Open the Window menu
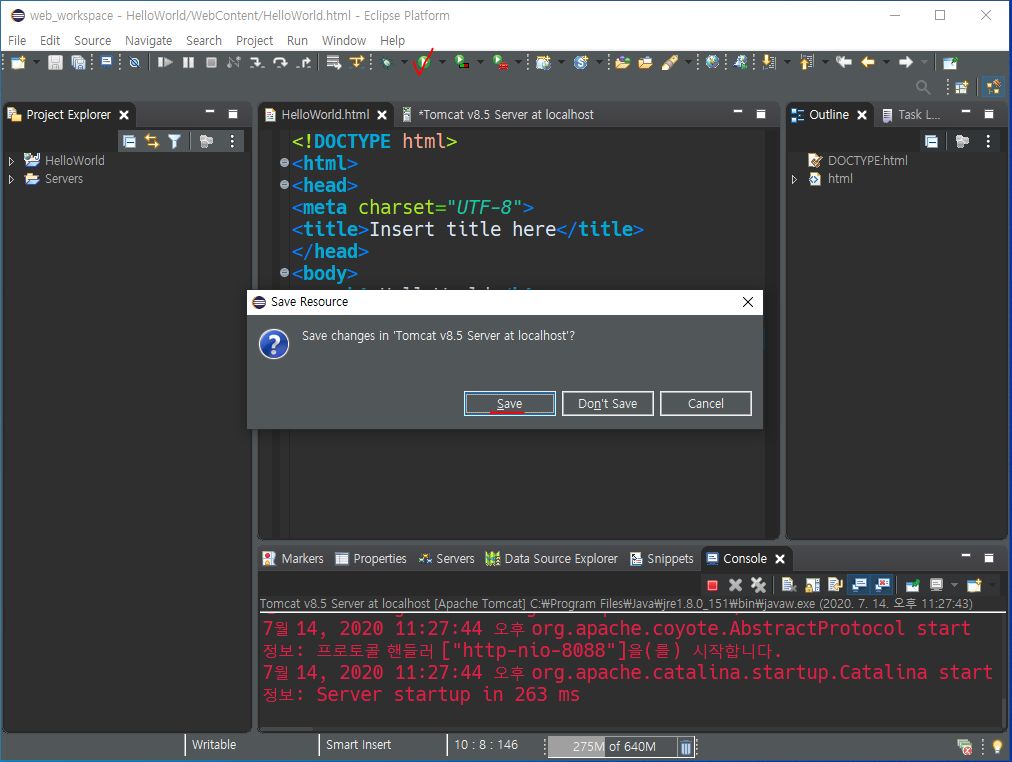This screenshot has height=762, width=1012. click(x=344, y=41)
